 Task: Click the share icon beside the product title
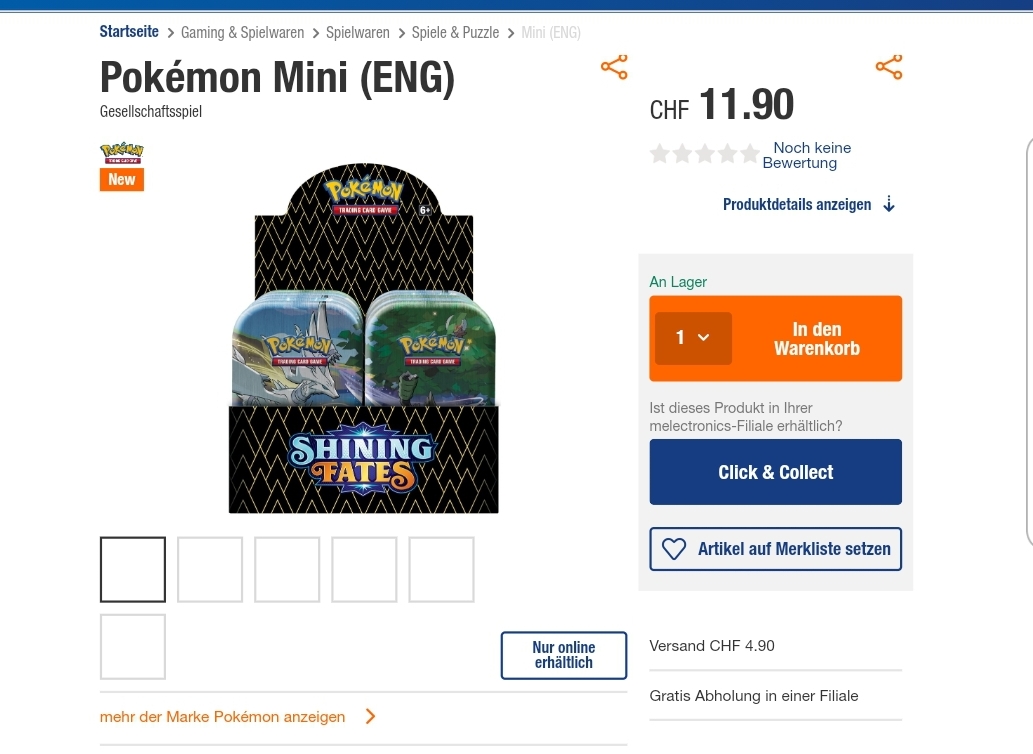pos(614,68)
